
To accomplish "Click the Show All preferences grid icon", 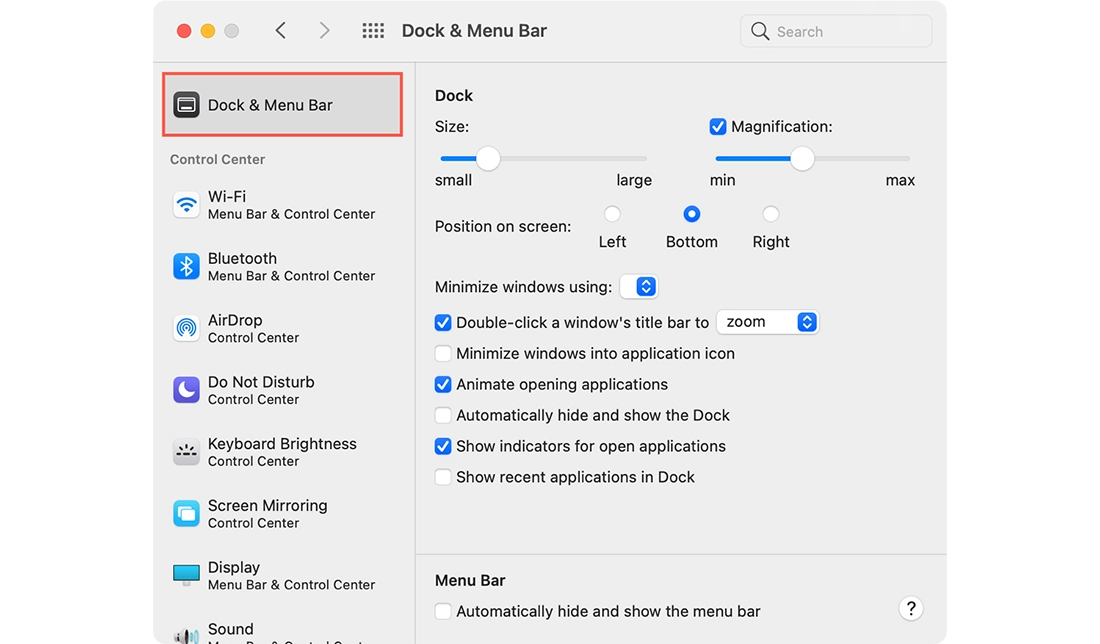I will point(373,30).
